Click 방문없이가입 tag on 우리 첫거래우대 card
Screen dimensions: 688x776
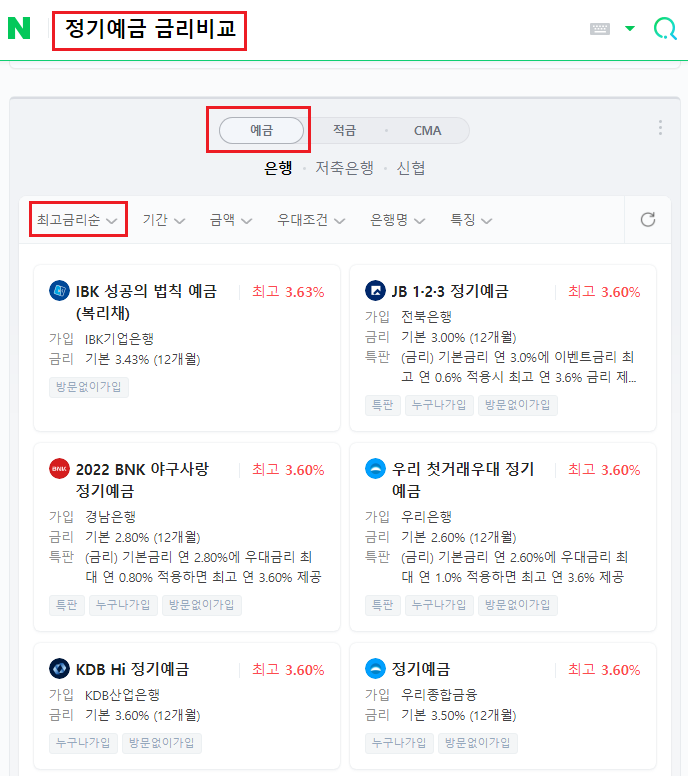coord(518,605)
